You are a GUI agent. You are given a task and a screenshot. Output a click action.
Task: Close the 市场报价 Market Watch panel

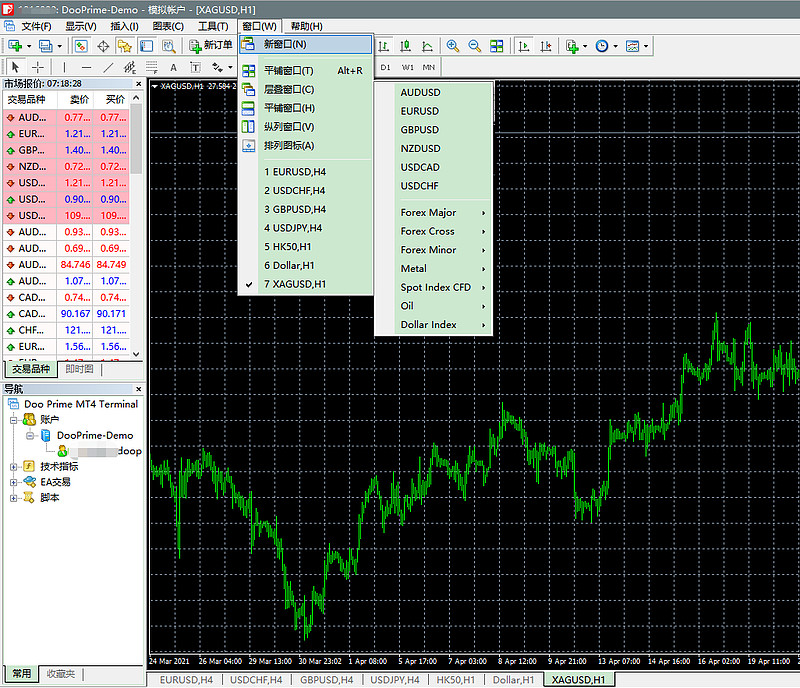(x=138, y=84)
